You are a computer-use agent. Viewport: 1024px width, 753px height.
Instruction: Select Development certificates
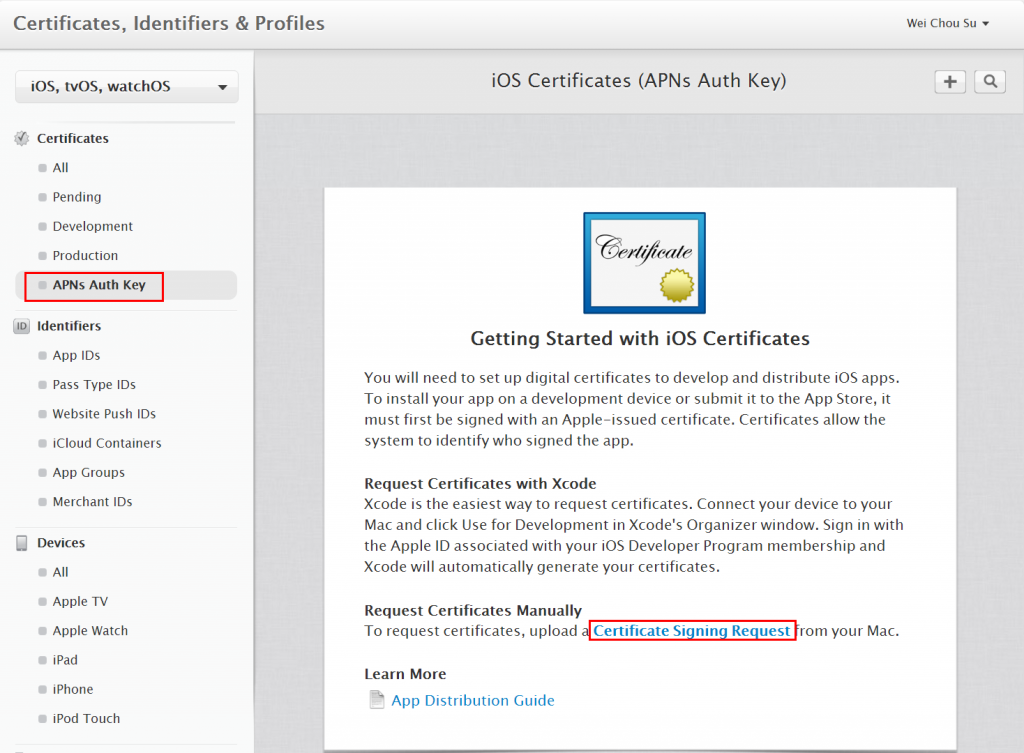92,226
